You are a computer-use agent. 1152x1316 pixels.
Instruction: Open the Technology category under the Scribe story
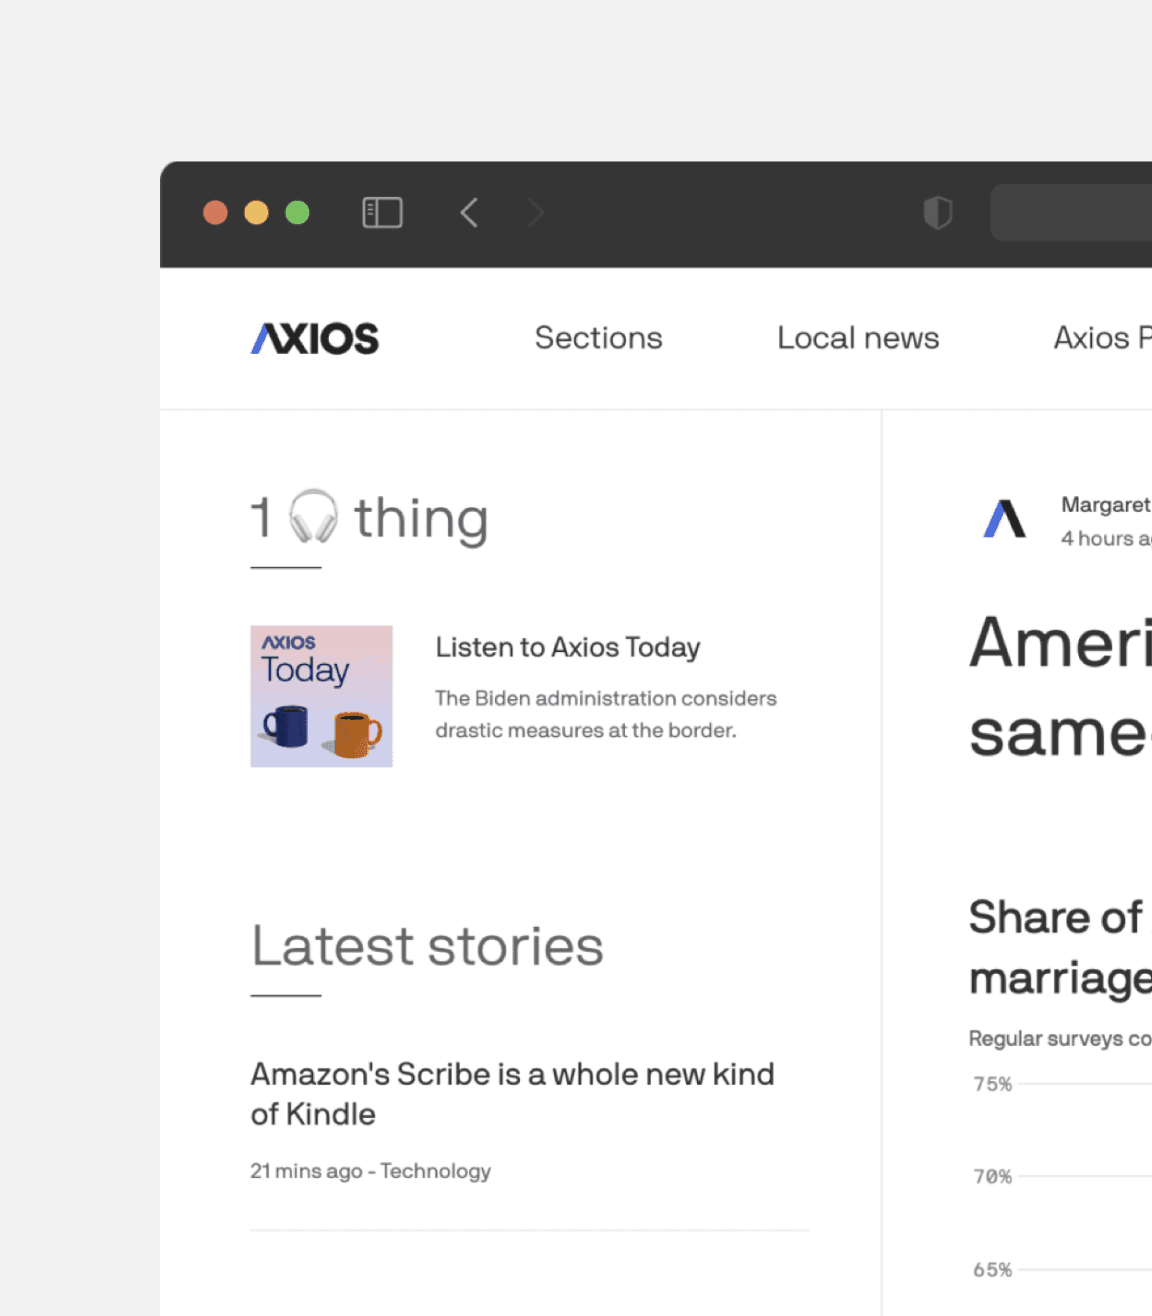pos(435,1171)
